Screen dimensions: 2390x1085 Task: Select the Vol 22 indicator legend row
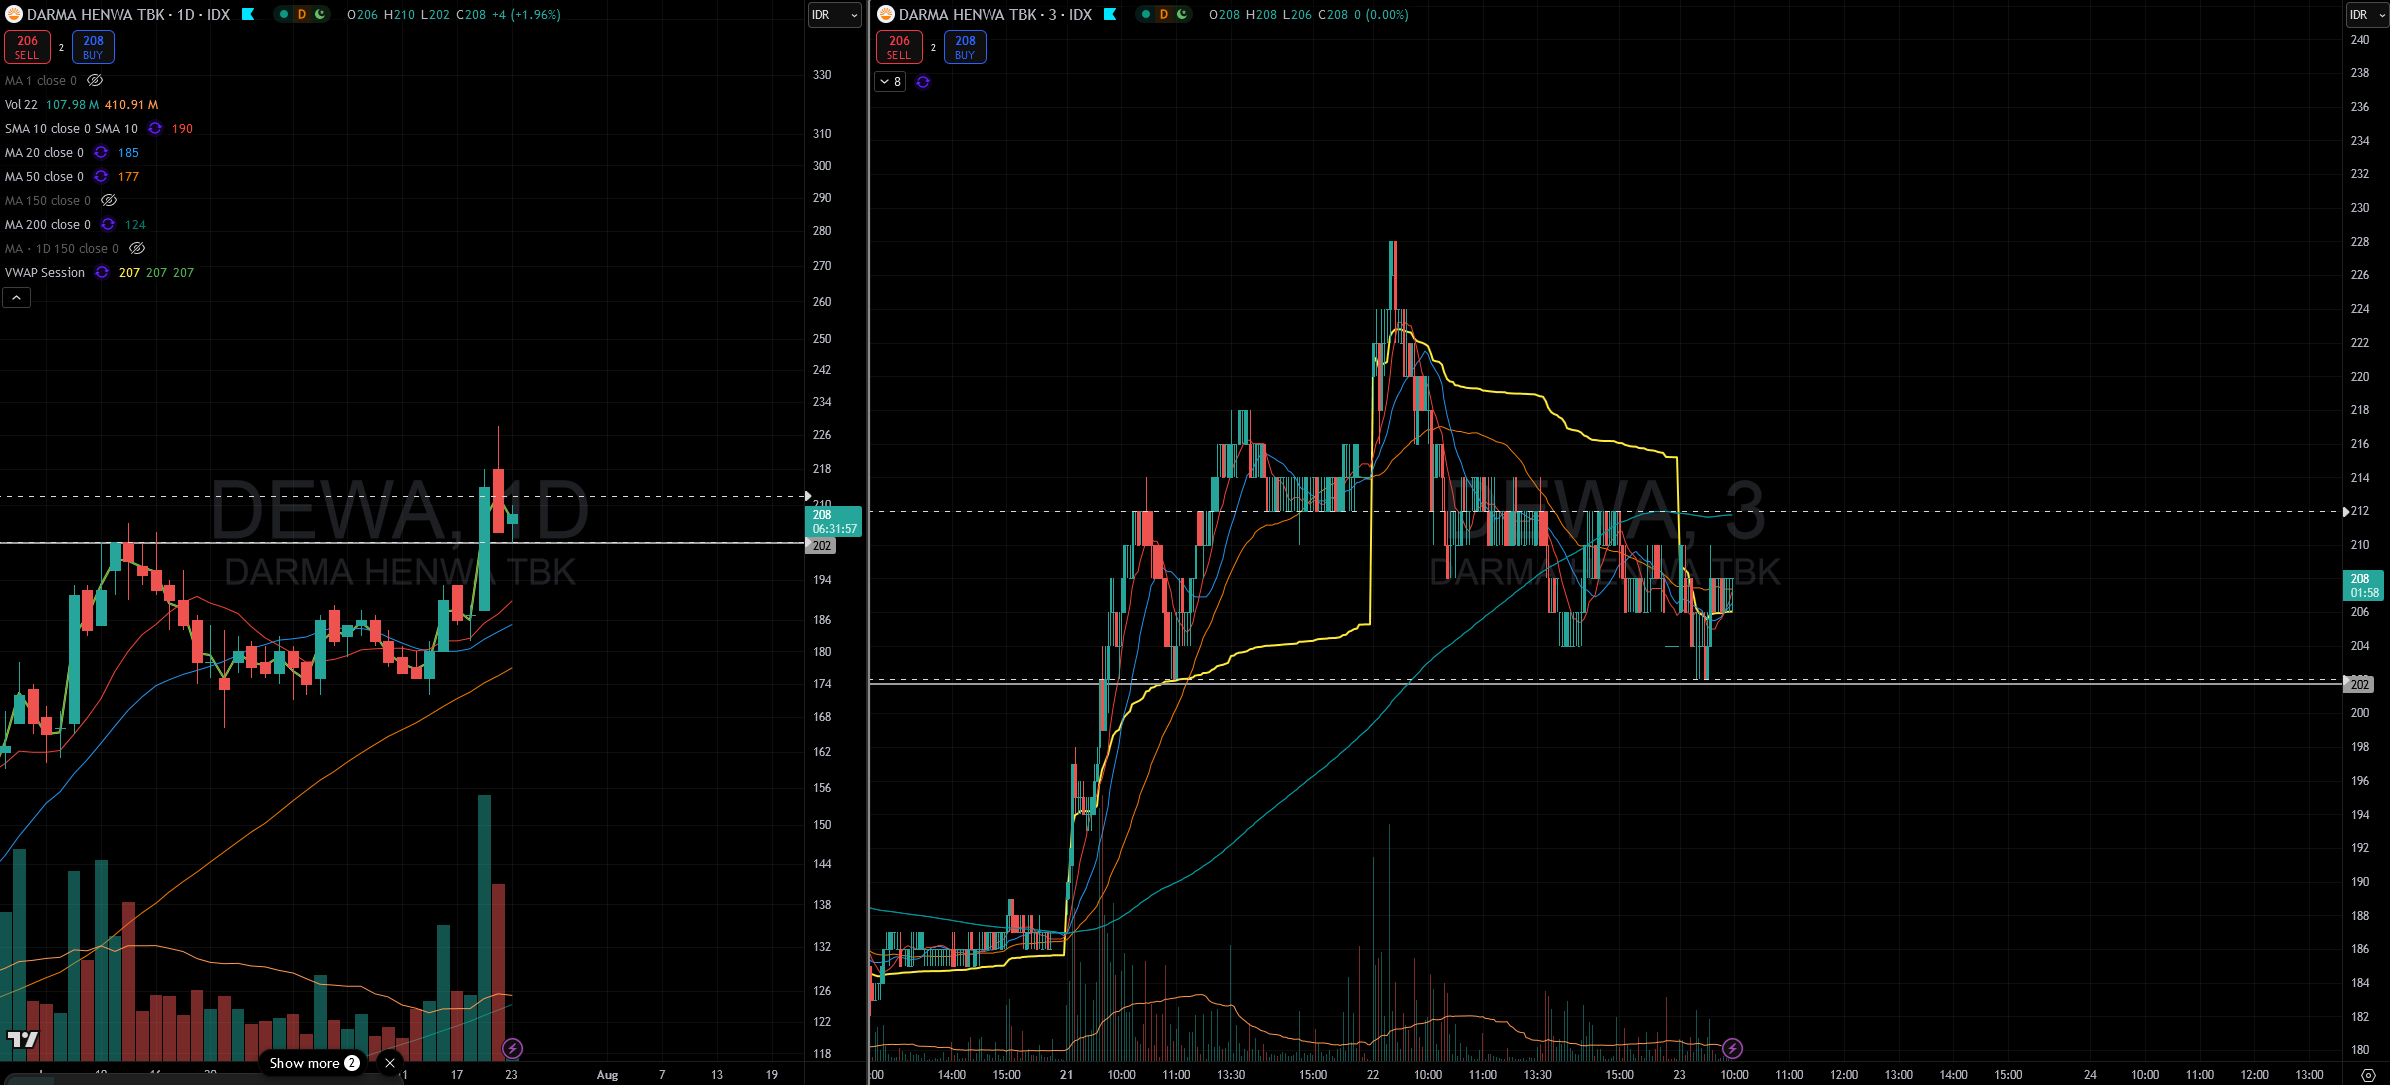tap(81, 104)
